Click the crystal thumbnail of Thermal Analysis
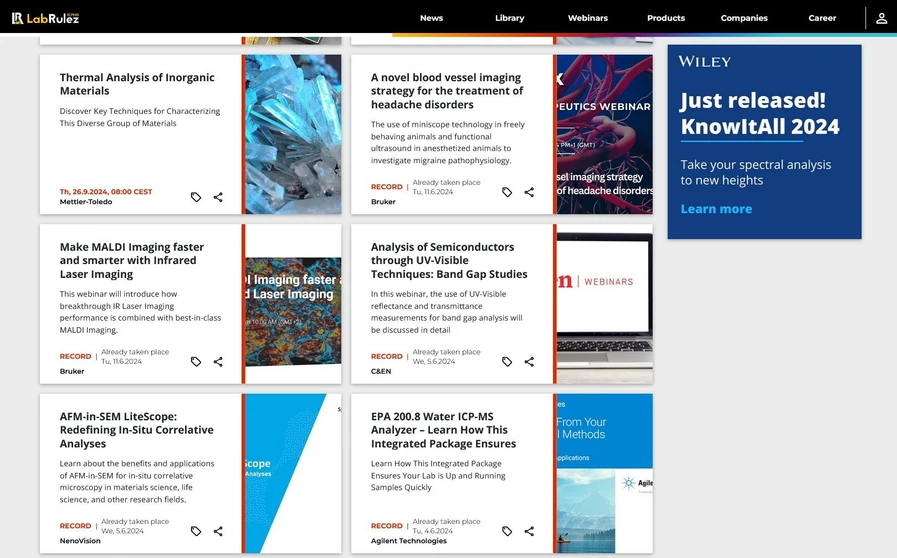This screenshot has height=558, width=897. (293, 134)
